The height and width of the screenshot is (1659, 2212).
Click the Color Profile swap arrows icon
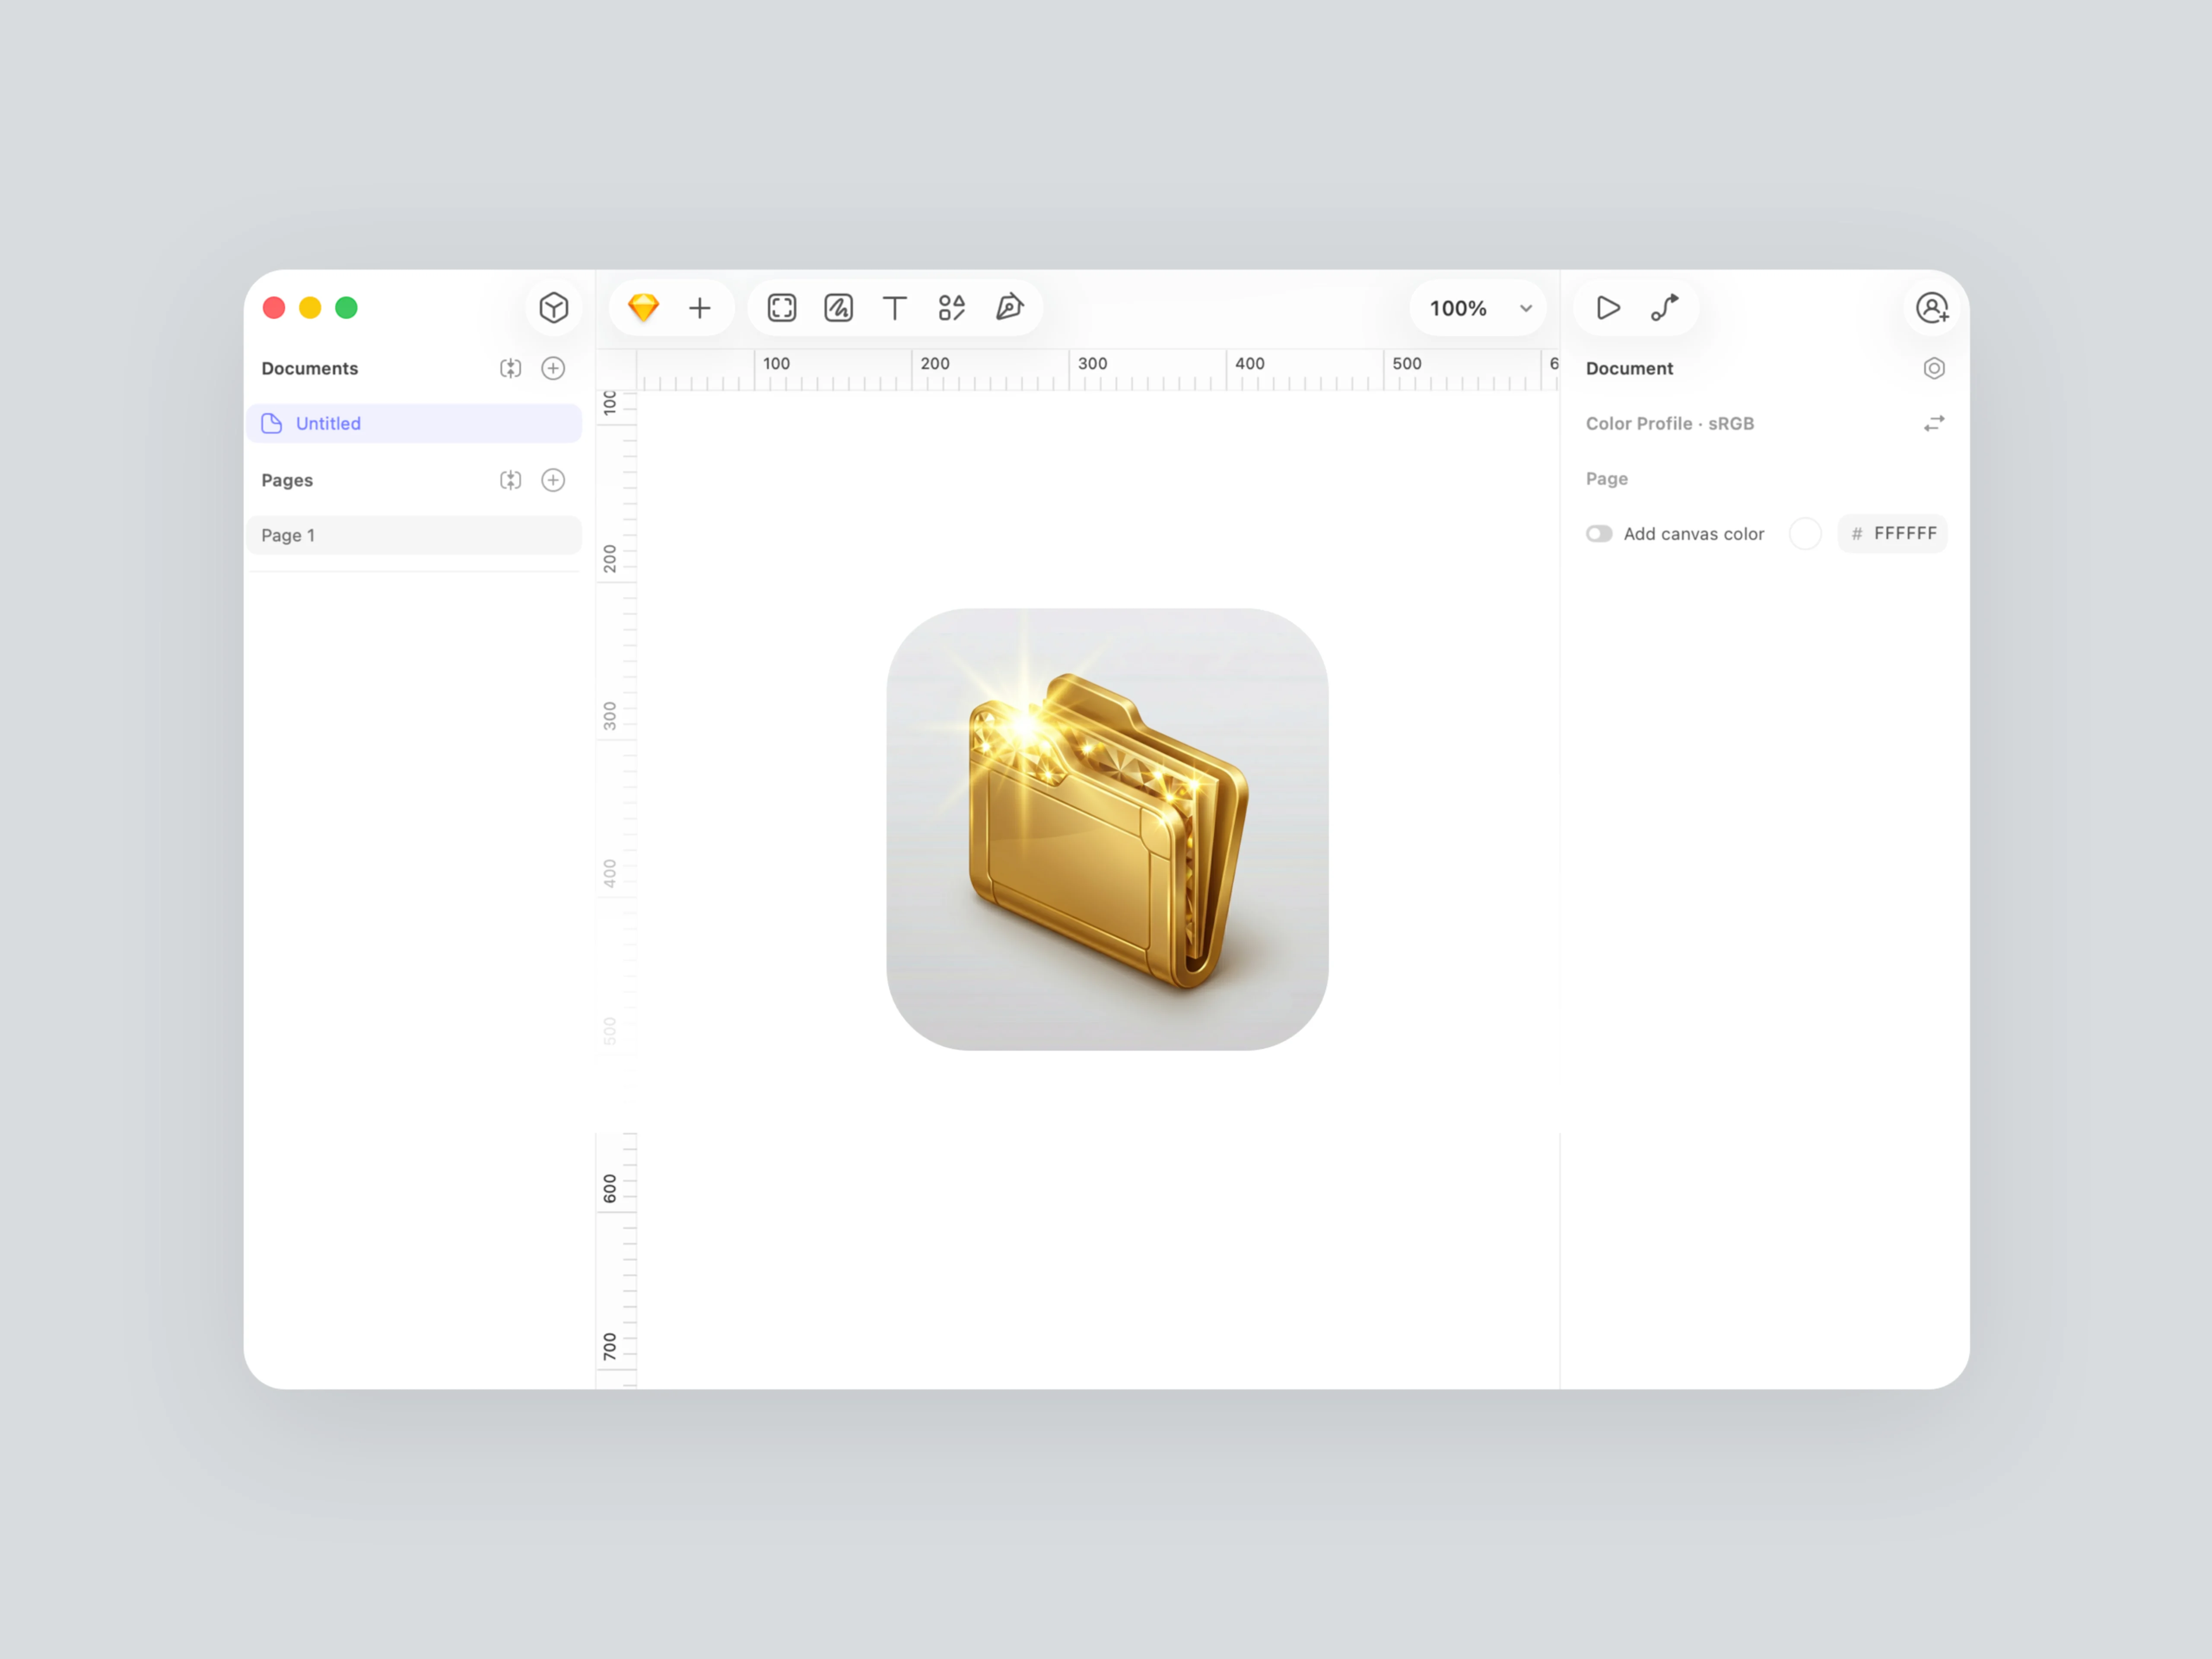tap(1934, 424)
